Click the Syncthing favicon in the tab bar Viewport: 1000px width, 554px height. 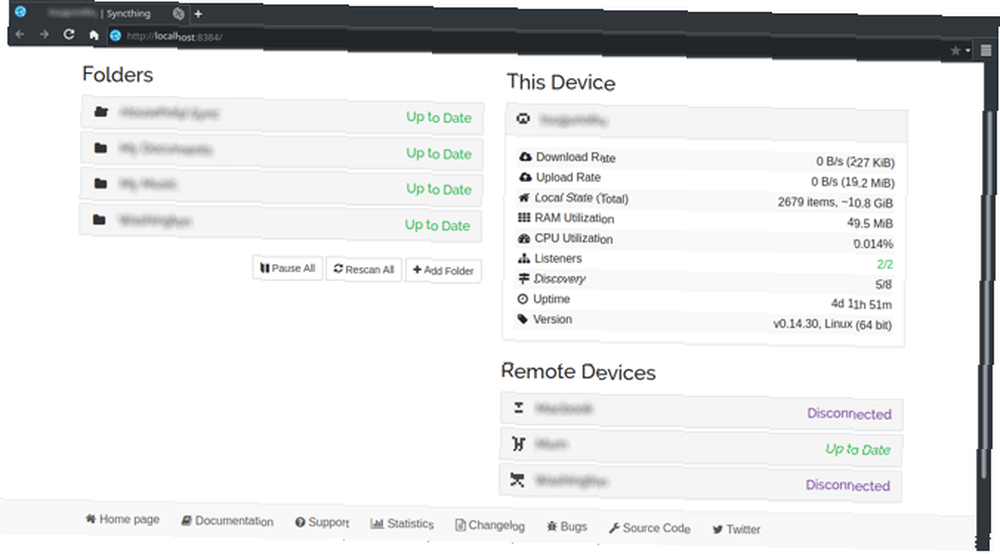tap(20, 11)
